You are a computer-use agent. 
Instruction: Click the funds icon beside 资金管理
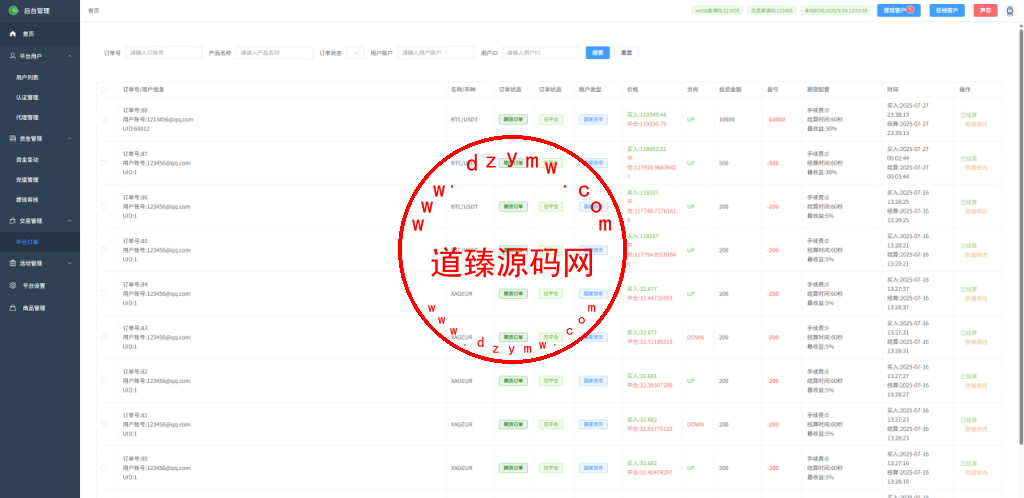coord(12,138)
